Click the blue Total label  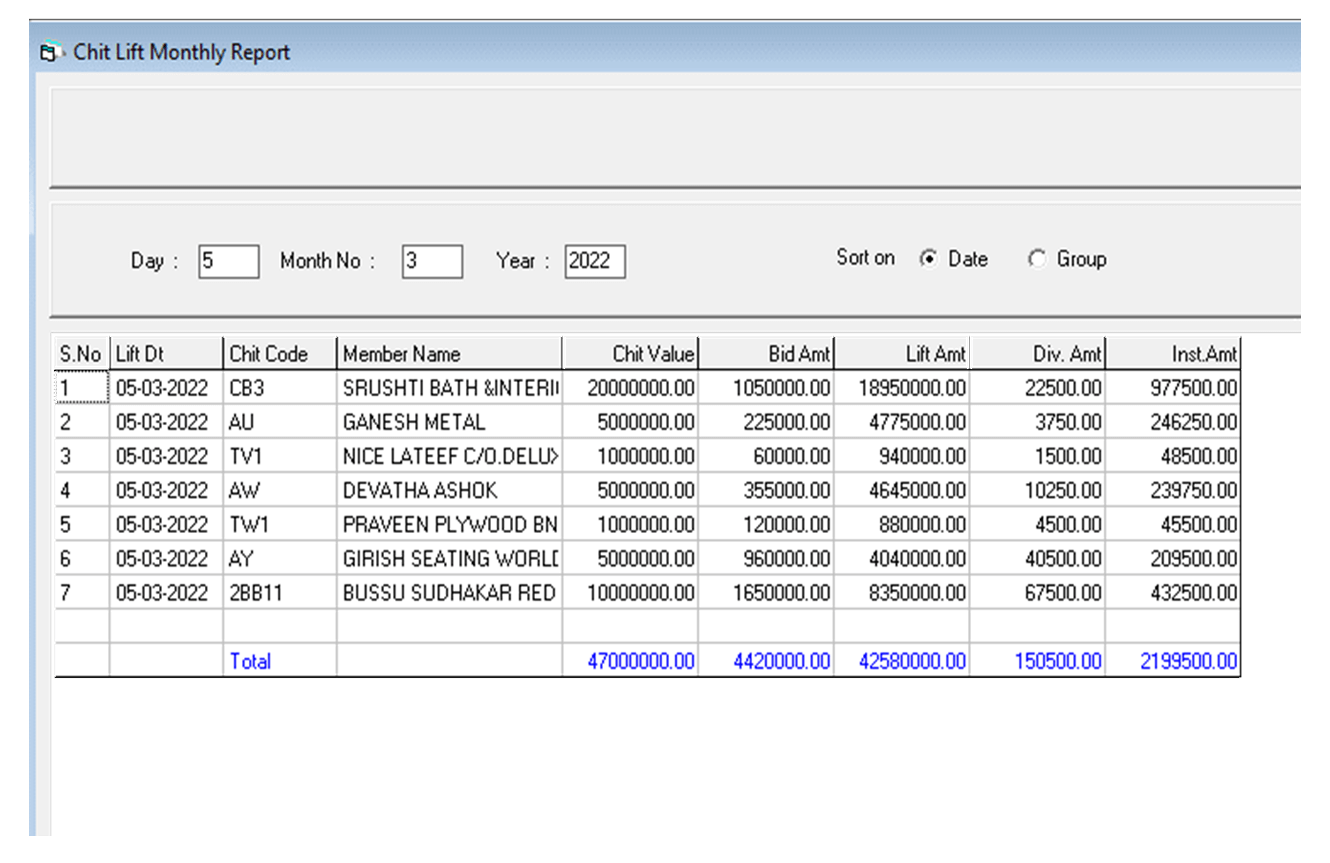(x=250, y=661)
